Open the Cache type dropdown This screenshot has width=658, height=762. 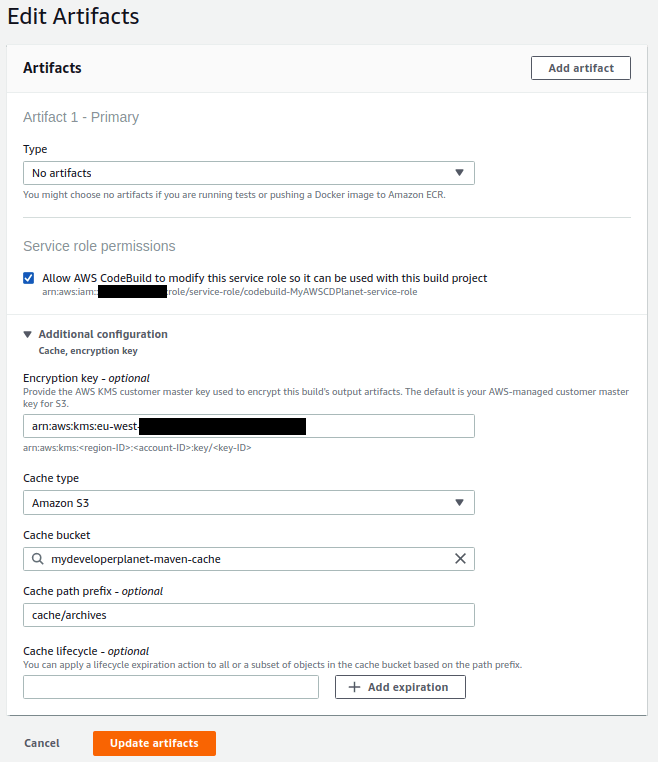(248, 502)
